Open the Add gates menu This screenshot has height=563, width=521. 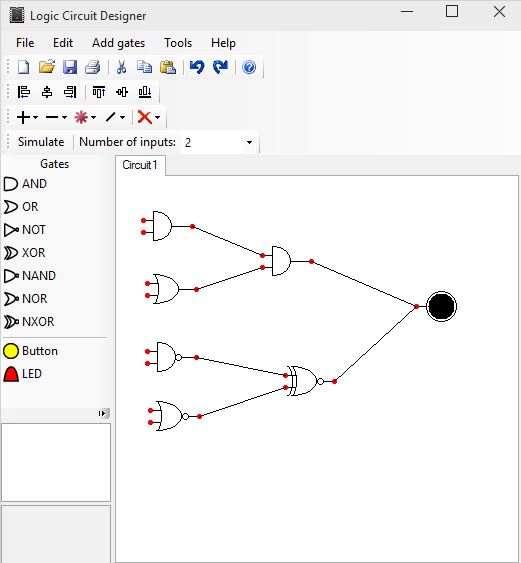118,43
